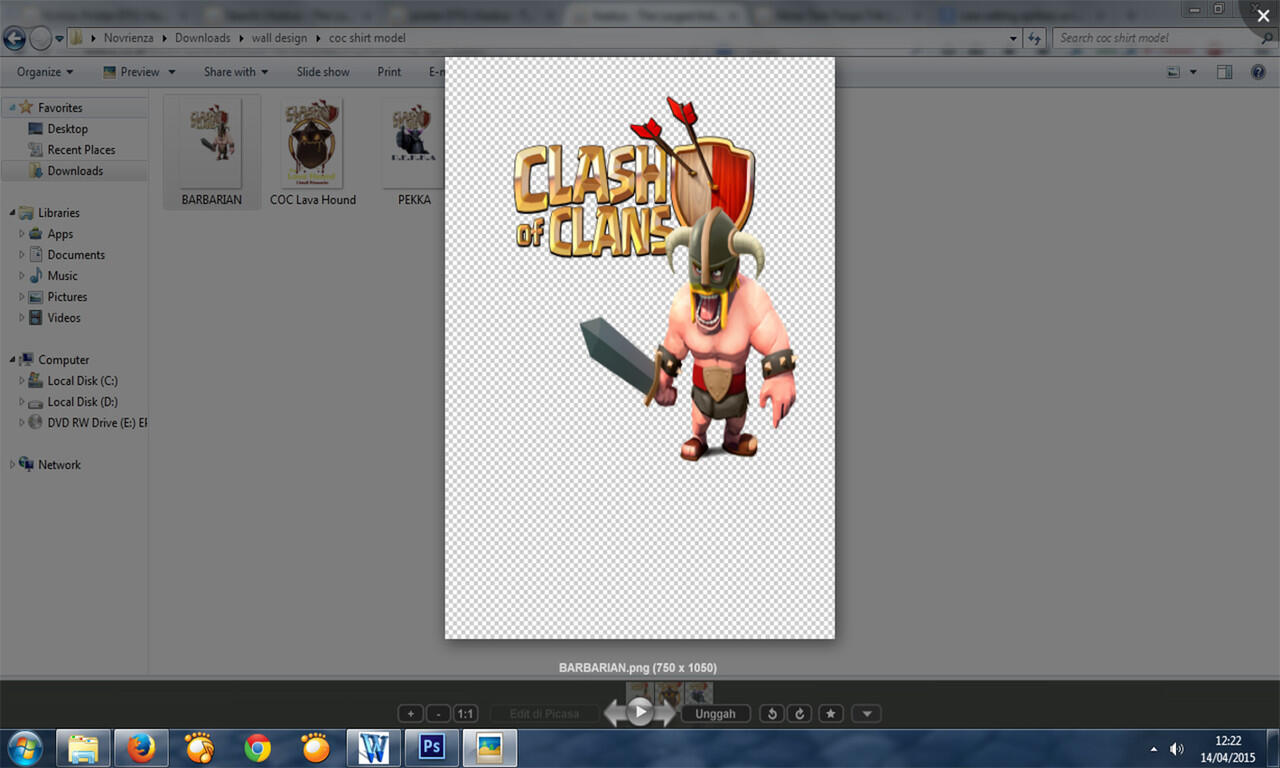The height and width of the screenshot is (768, 1280).
Task: Open the Preview dropdown arrow
Action: pos(172,72)
